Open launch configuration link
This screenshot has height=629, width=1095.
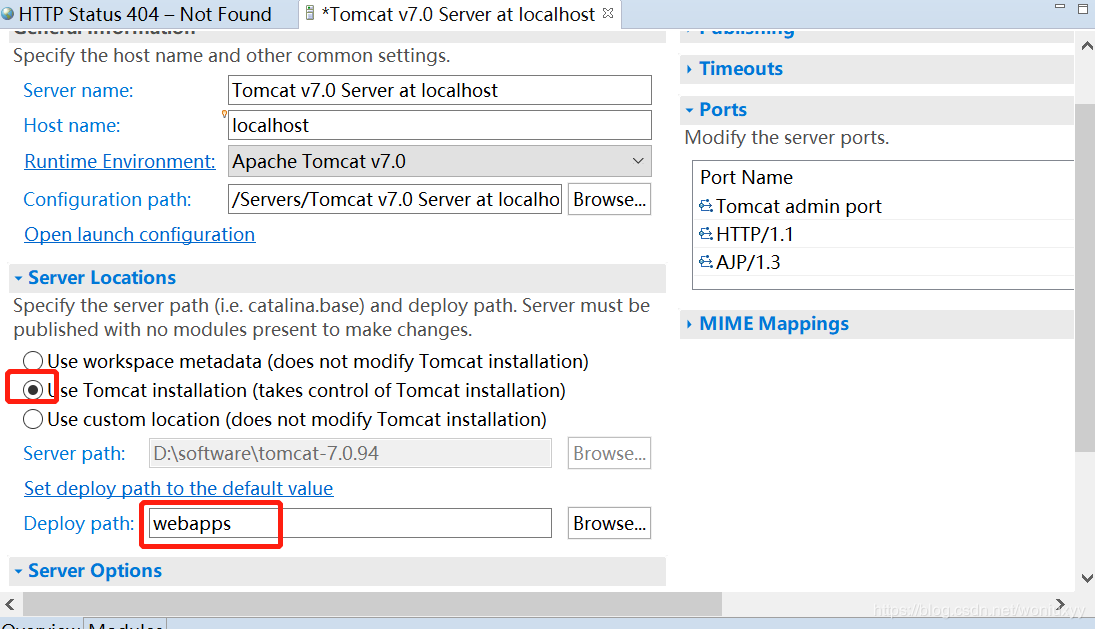pyautogui.click(x=140, y=235)
